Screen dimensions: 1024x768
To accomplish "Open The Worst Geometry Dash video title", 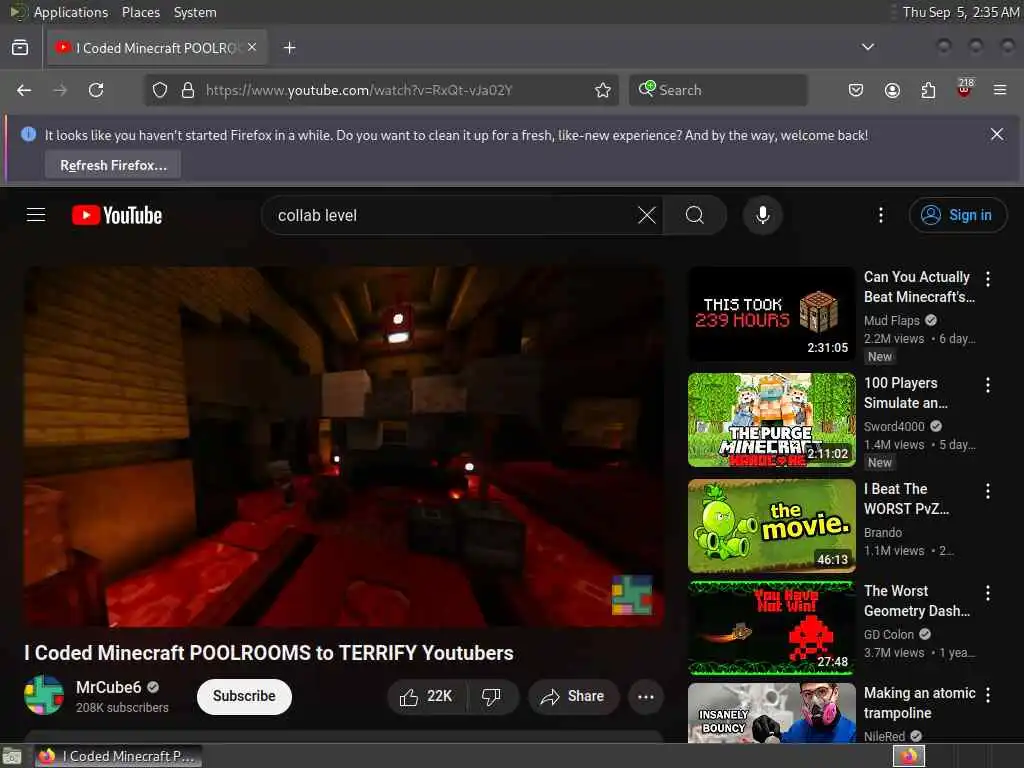I will 917,600.
